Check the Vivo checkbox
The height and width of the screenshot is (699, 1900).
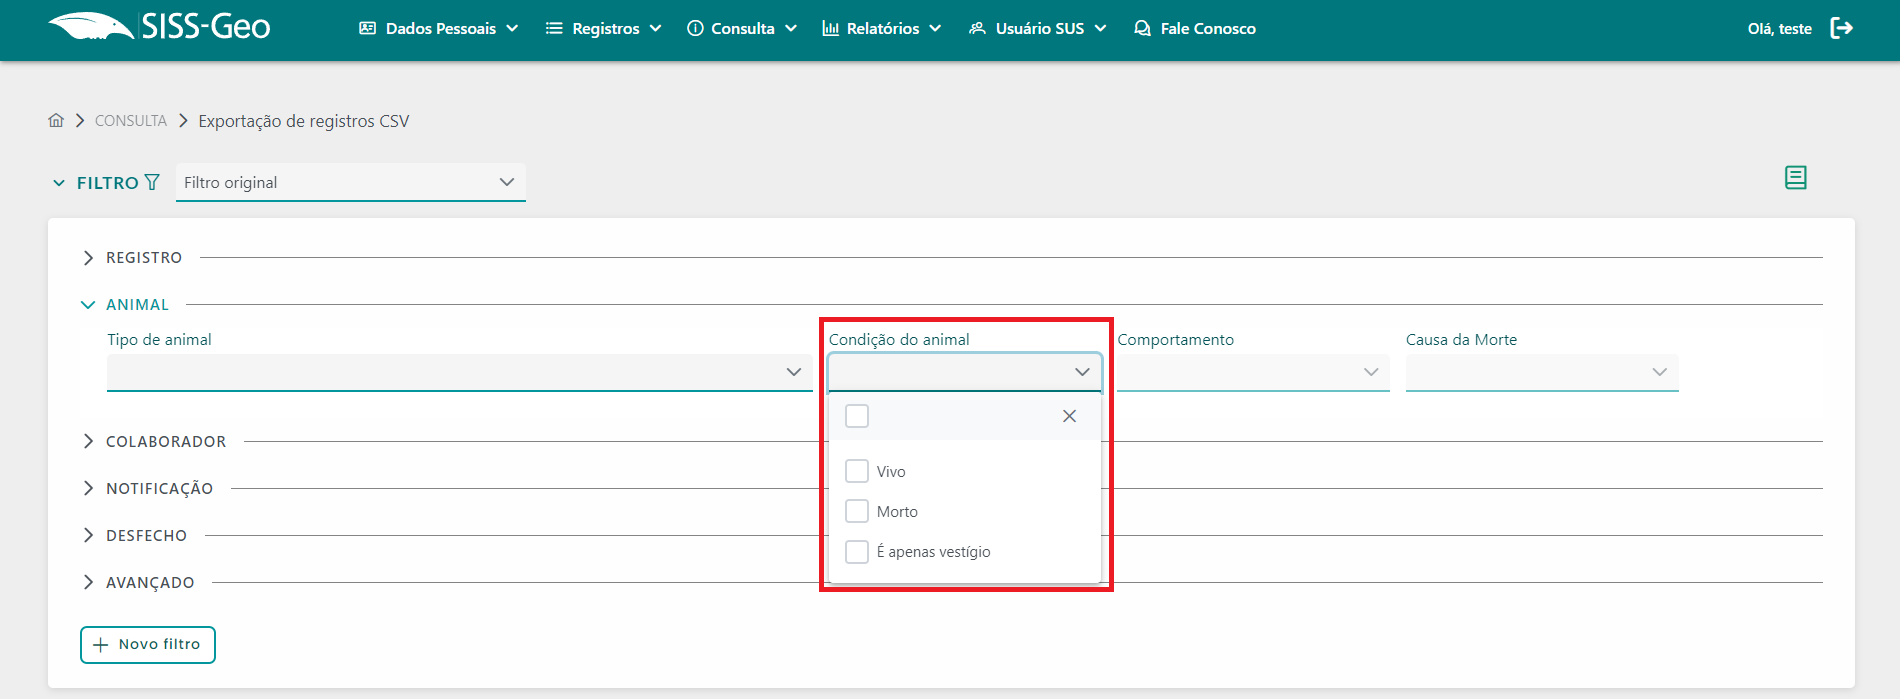point(857,471)
